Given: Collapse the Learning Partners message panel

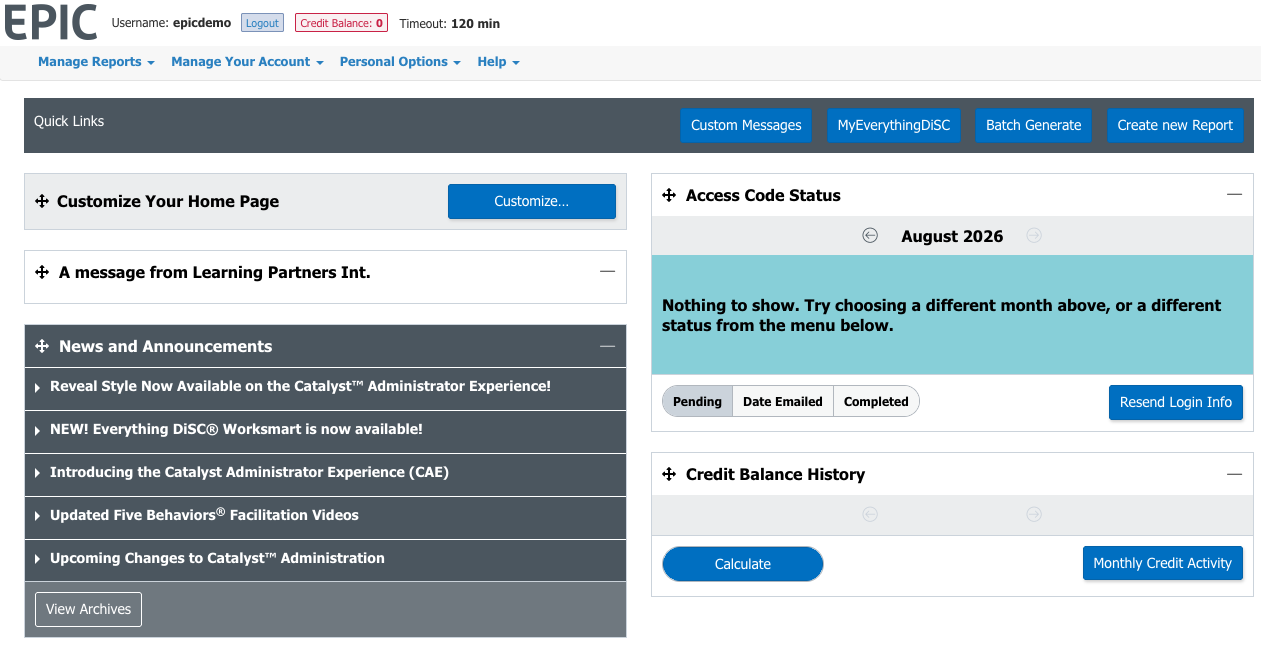Looking at the screenshot, I should pos(607,271).
